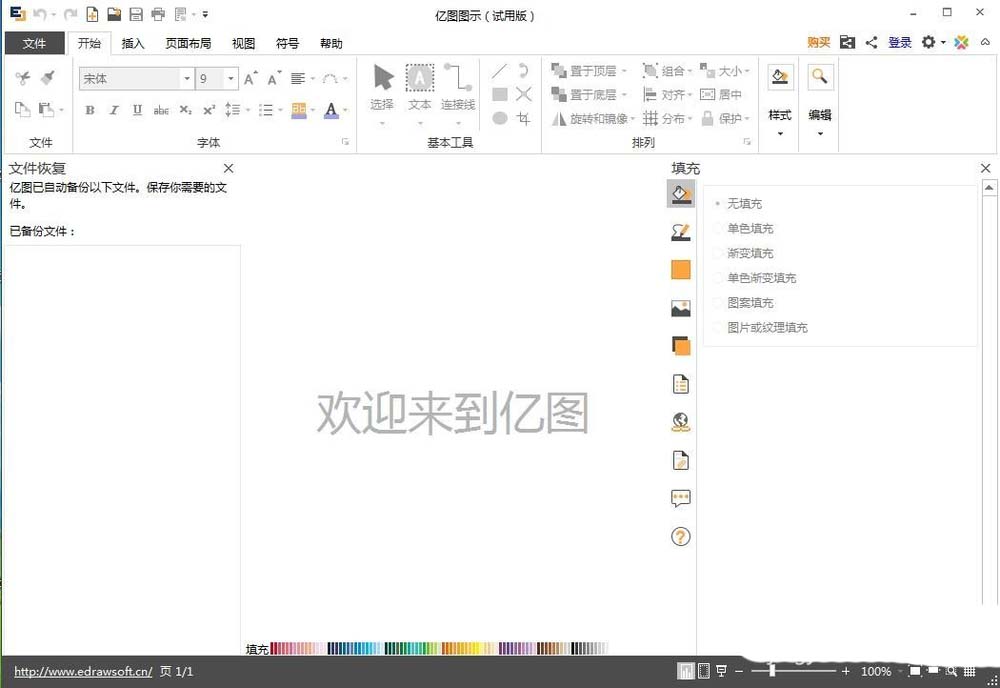The image size is (1000, 688).
Task: Open the 视图 (View) ribbon tab
Action: pos(242,43)
